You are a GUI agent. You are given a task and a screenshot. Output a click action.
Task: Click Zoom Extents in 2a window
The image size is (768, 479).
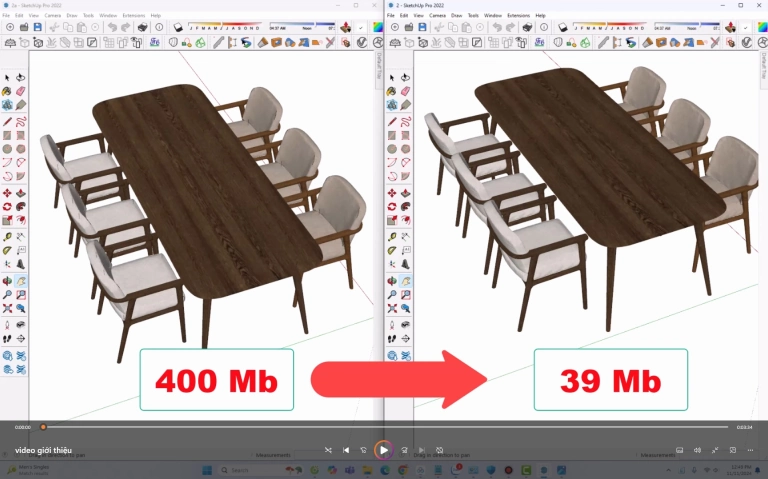pos(7,309)
